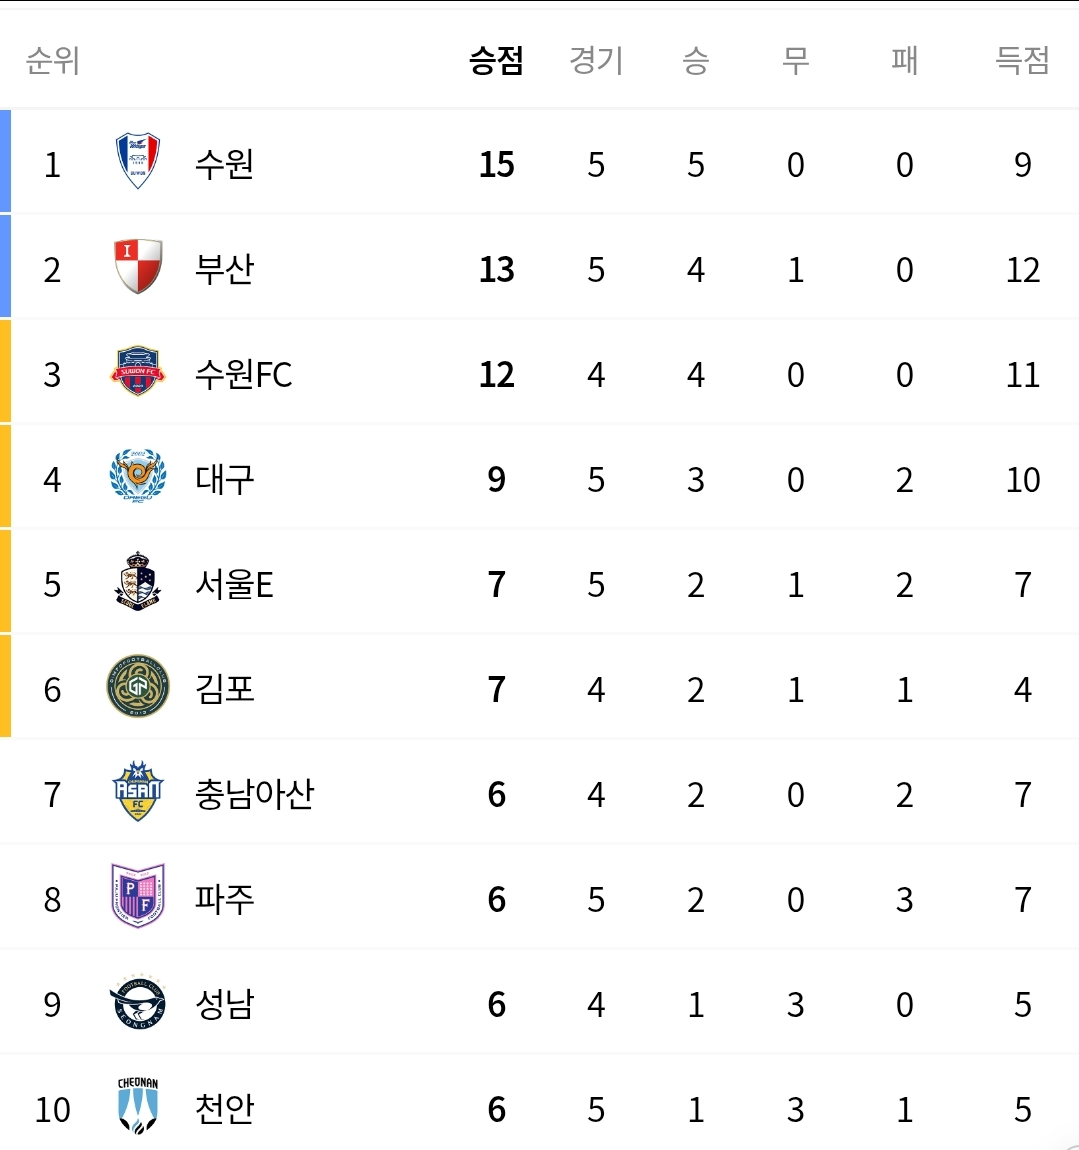The height and width of the screenshot is (1150, 1079).
Task: Click the 순위 header label
Action: click(52, 61)
